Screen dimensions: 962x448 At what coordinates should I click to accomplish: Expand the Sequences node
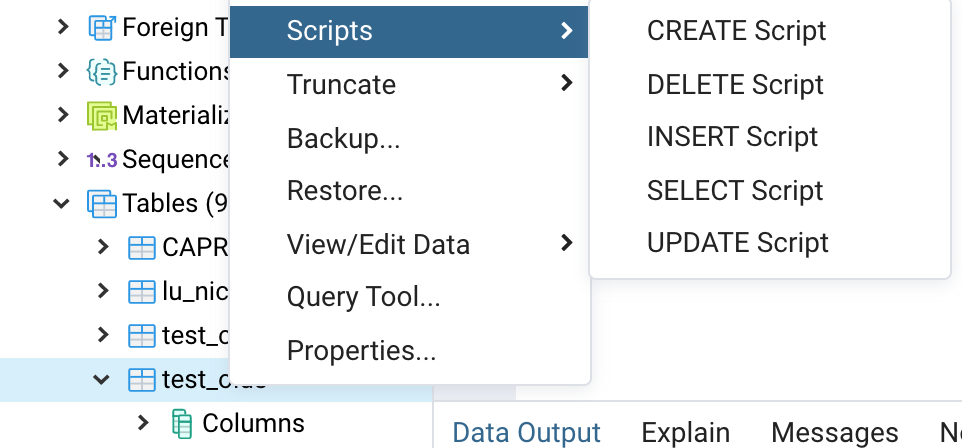[63, 158]
